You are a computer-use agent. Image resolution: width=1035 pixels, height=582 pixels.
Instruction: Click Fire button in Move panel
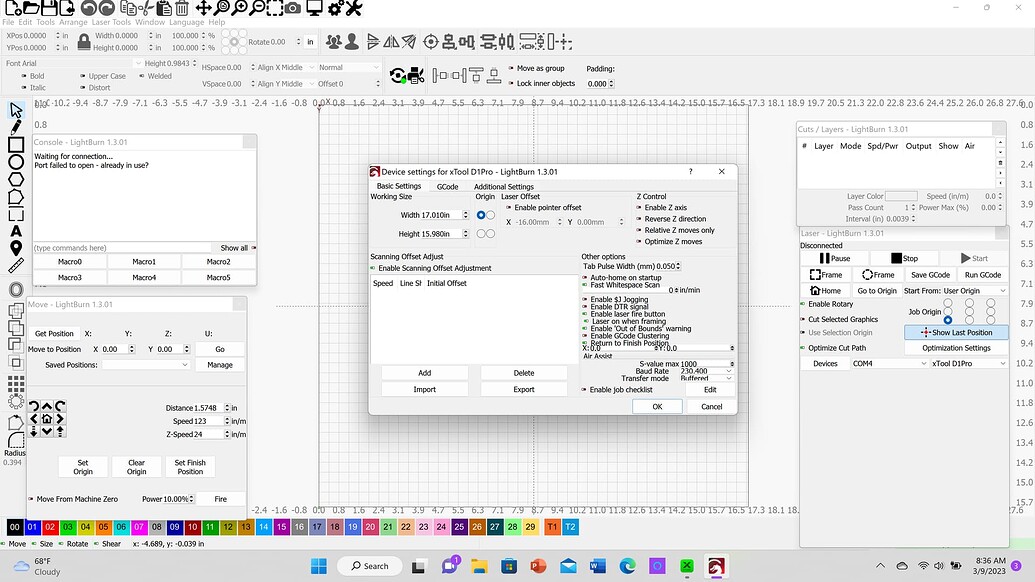[220, 499]
